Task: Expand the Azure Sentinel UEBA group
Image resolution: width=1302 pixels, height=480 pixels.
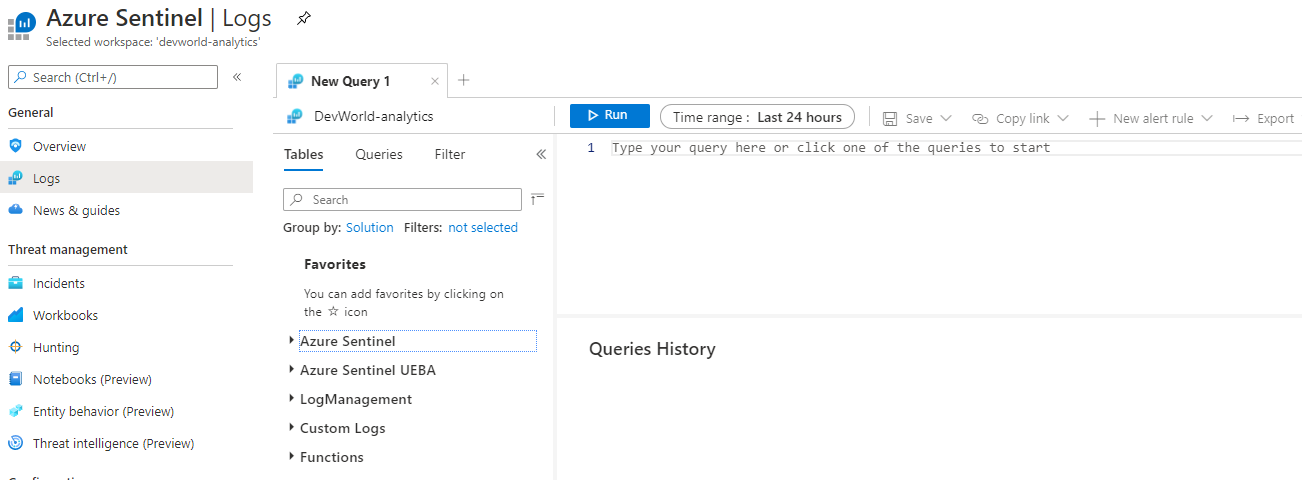Action: [291, 370]
